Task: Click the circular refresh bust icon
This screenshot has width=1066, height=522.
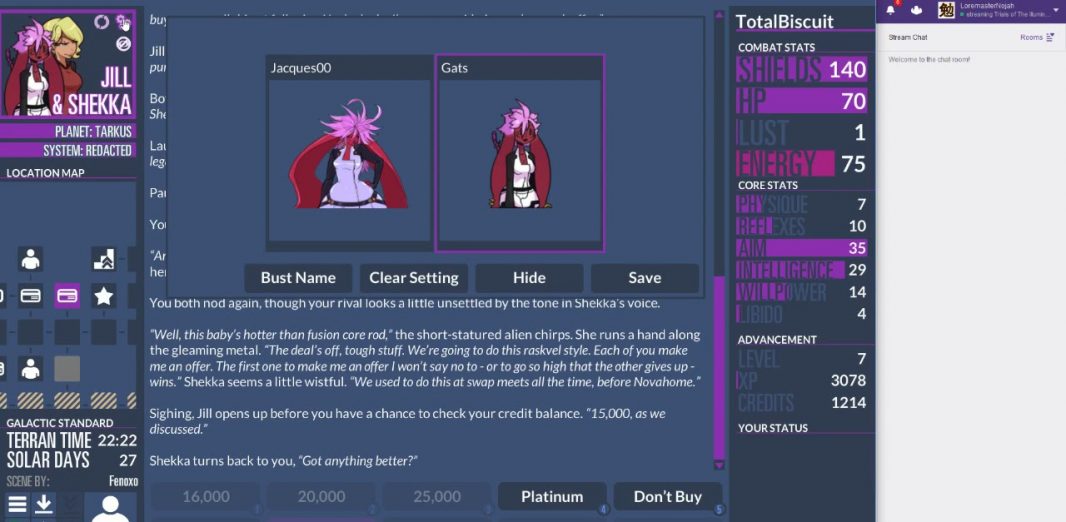Action: click(101, 22)
